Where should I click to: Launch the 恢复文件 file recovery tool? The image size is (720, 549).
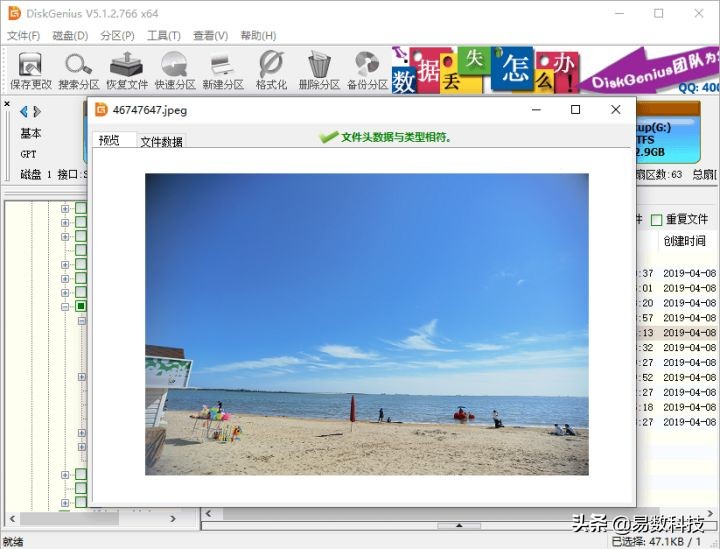[127, 71]
